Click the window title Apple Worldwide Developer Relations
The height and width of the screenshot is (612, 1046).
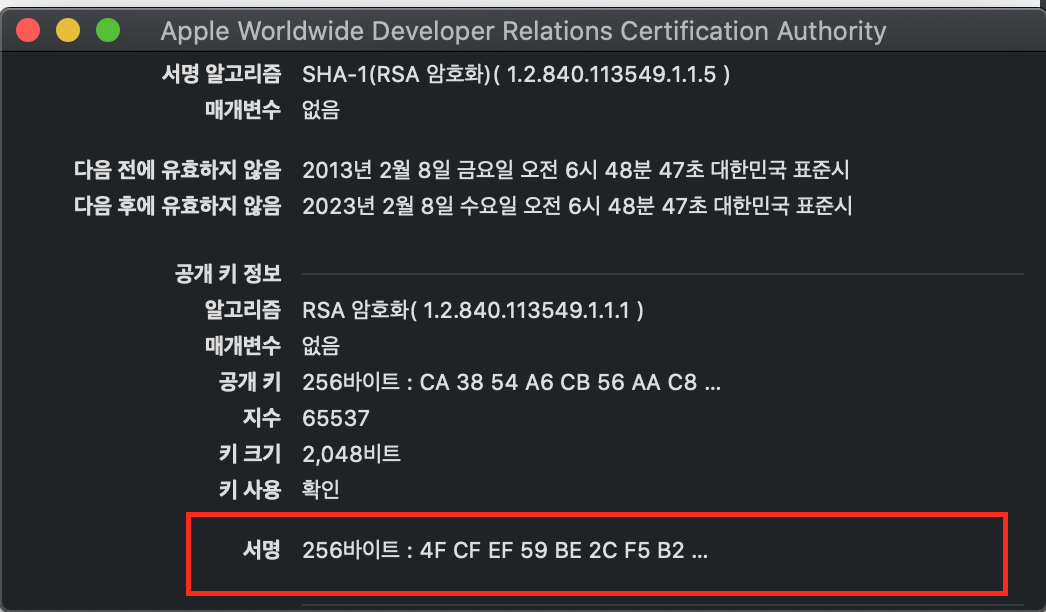(x=524, y=31)
